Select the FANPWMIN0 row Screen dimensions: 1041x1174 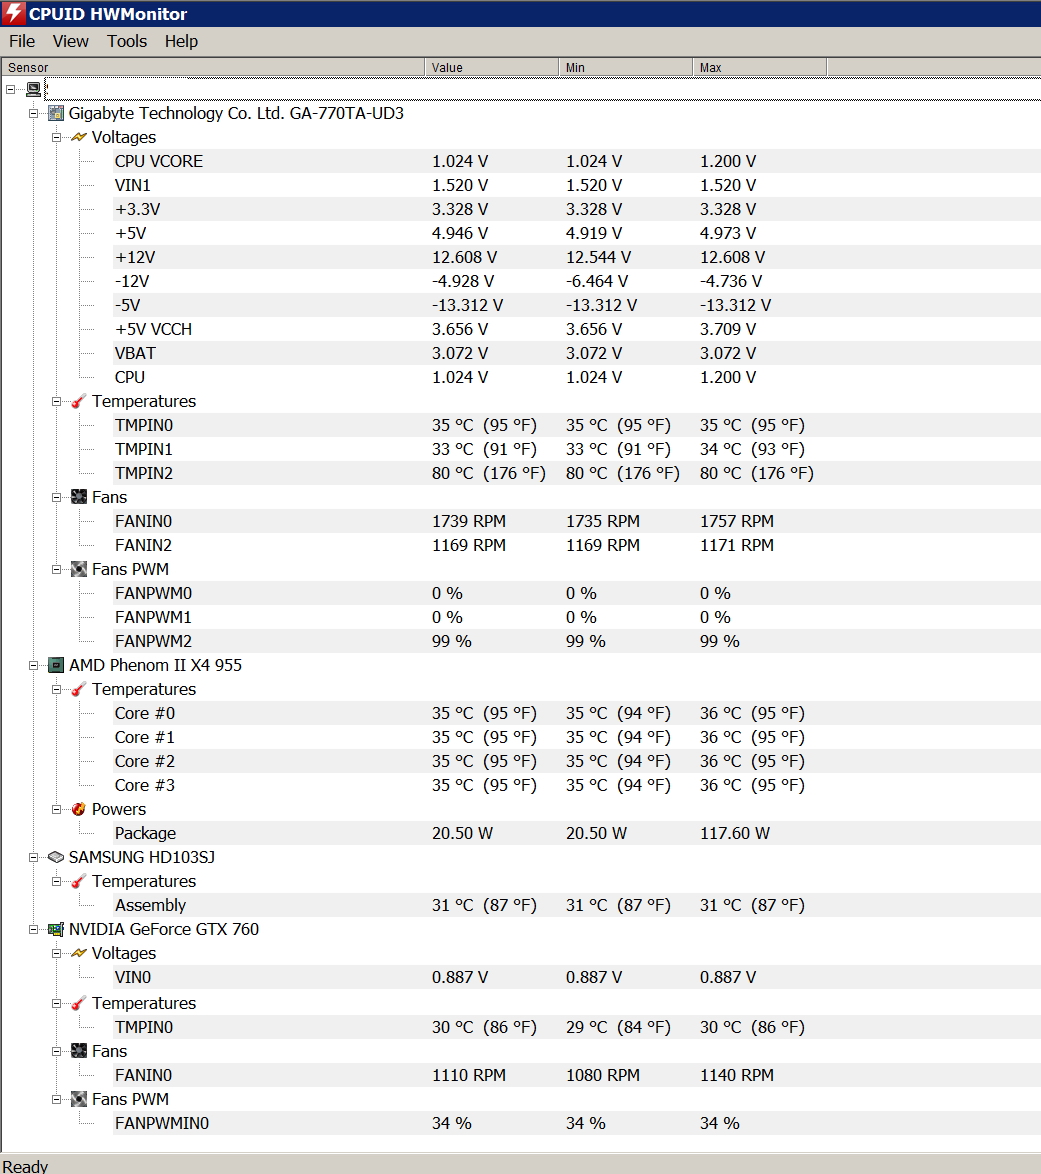click(x=577, y=1123)
